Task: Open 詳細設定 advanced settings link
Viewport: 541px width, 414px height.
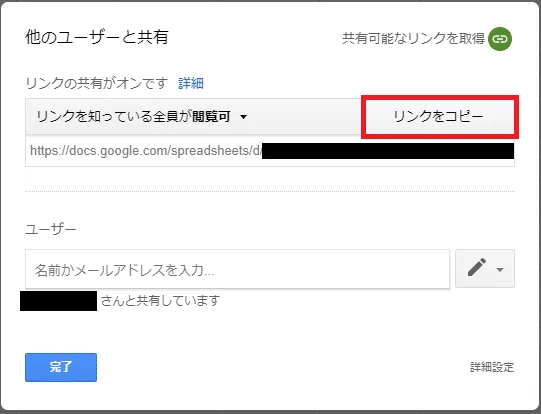Action: [492, 367]
